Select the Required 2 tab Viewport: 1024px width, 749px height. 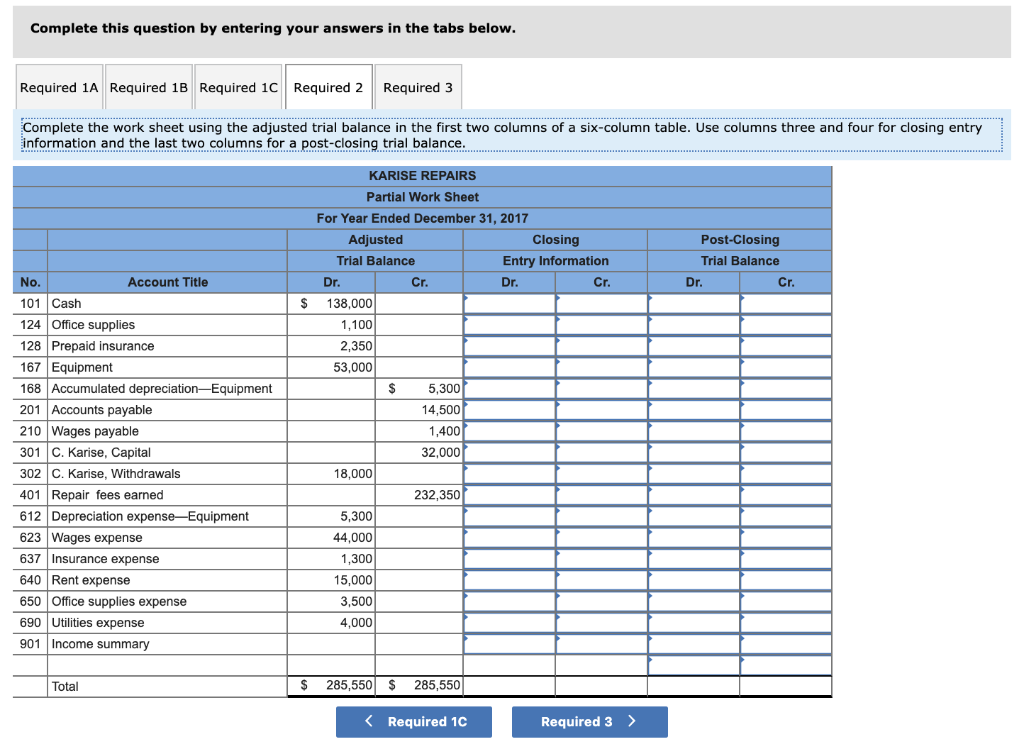(329, 87)
